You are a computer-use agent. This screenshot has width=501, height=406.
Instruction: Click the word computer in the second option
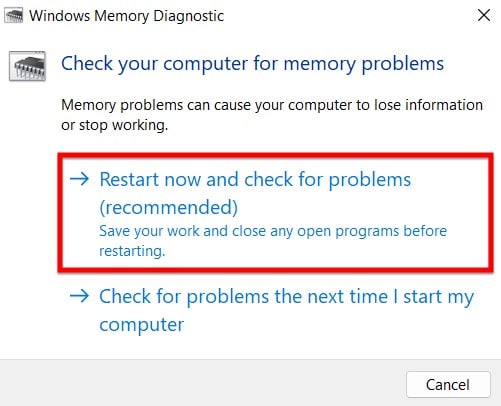(142, 325)
